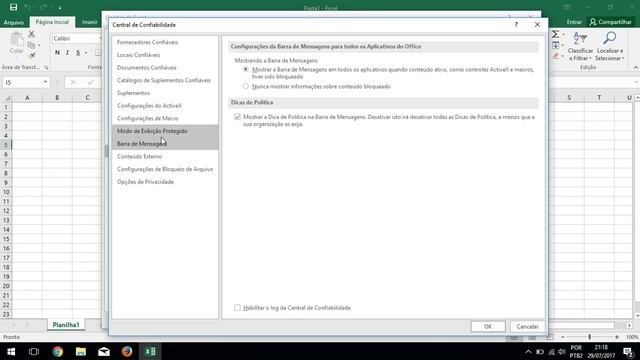Click the zoom out minus button

pyautogui.click(x=563, y=337)
